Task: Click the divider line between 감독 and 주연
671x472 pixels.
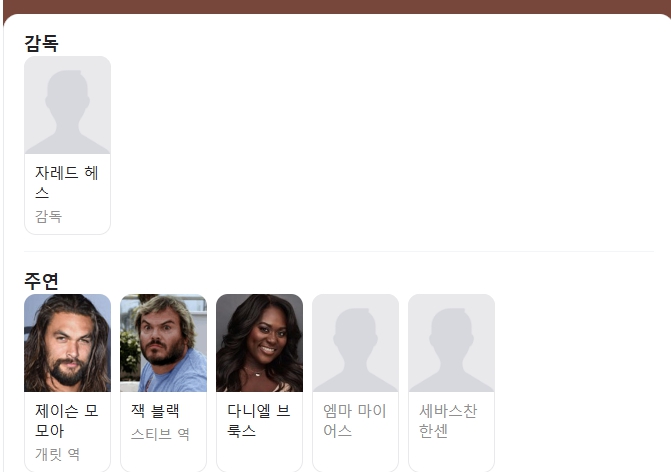Action: pyautogui.click(x=339, y=252)
